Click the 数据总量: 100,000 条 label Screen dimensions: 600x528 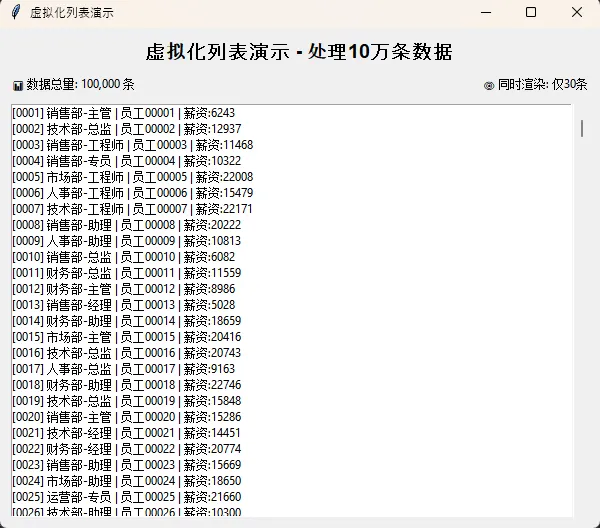coord(80,86)
